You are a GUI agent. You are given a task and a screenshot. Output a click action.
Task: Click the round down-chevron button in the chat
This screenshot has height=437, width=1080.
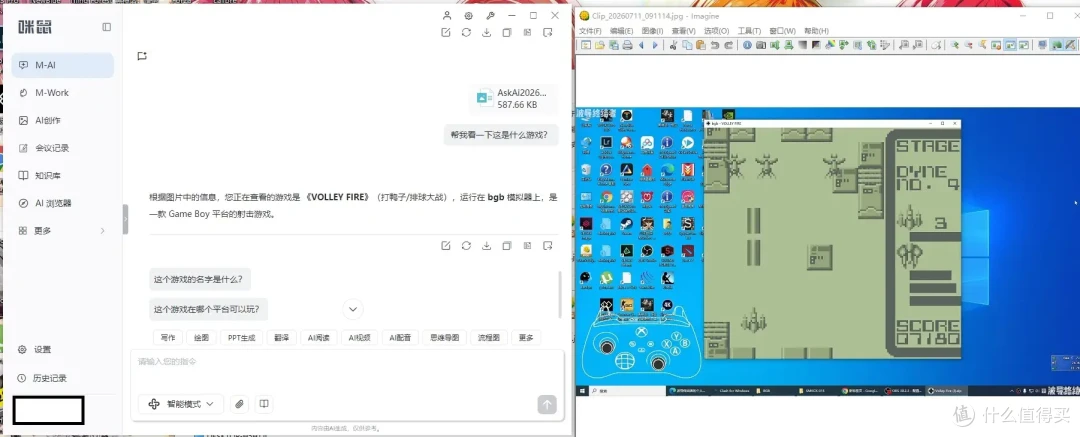(353, 309)
